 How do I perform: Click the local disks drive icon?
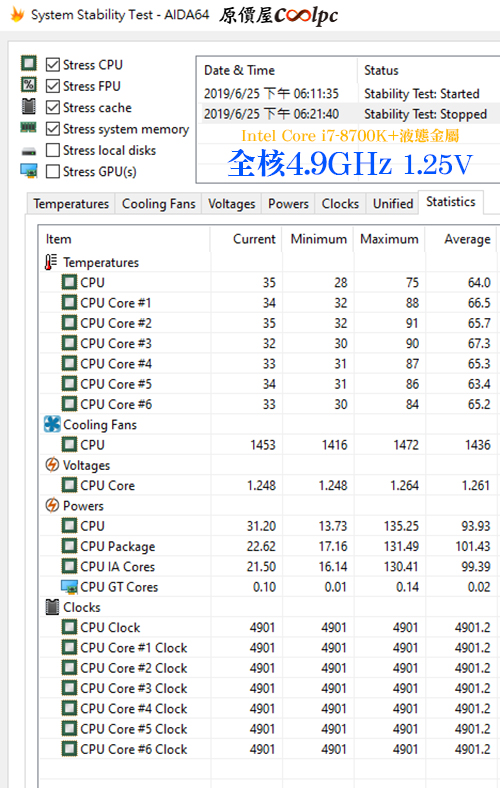coord(29,151)
